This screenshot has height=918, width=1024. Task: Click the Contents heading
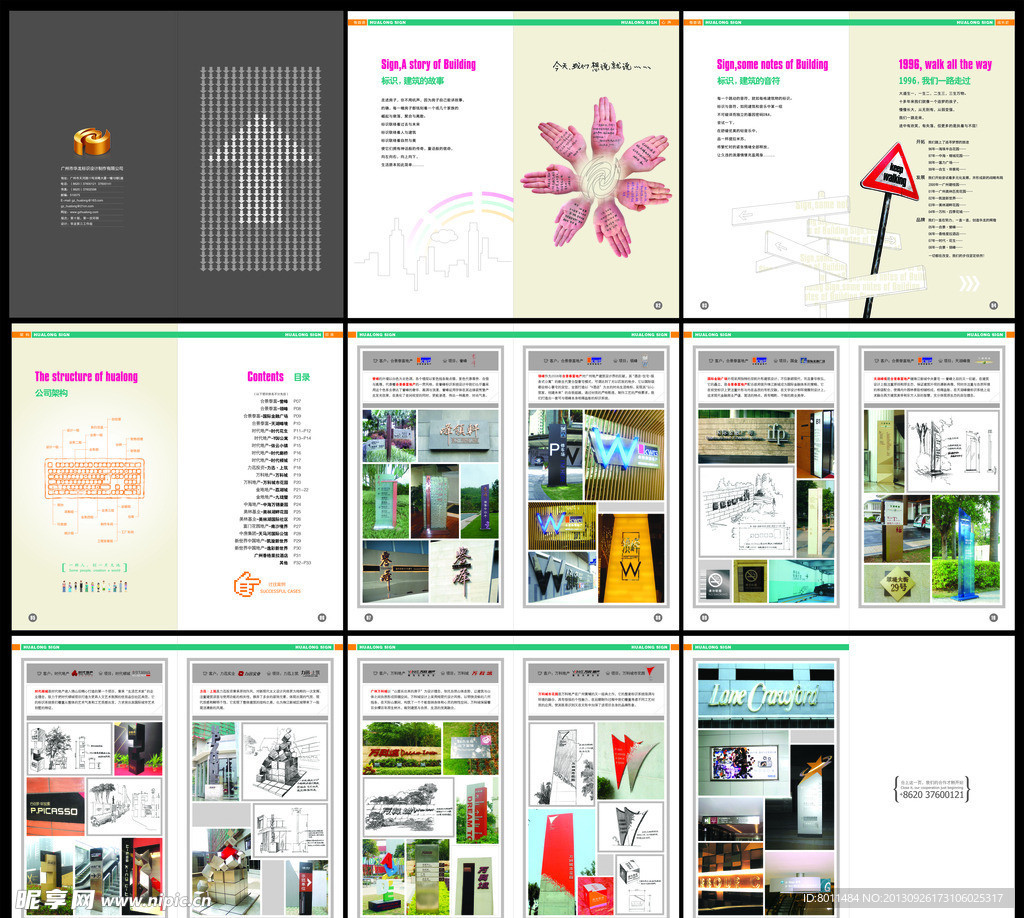pos(266,377)
